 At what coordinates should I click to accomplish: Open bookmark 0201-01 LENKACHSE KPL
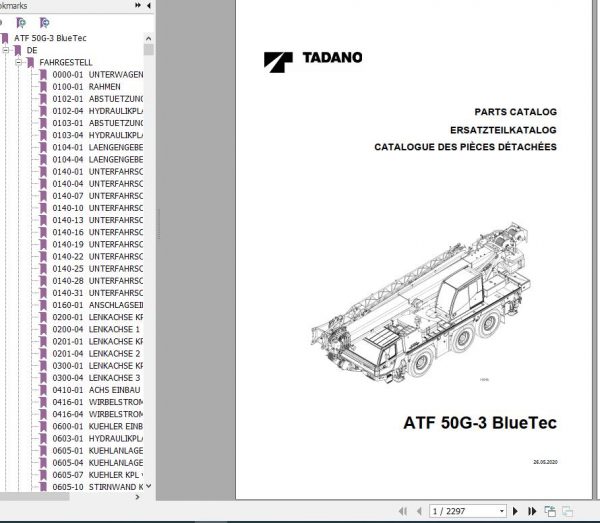(98, 342)
